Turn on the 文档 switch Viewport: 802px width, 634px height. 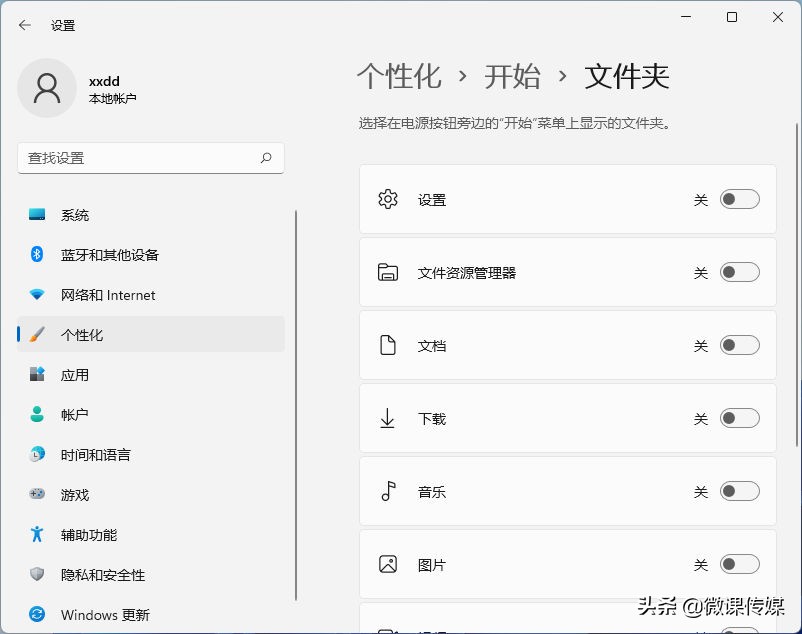[x=740, y=345]
